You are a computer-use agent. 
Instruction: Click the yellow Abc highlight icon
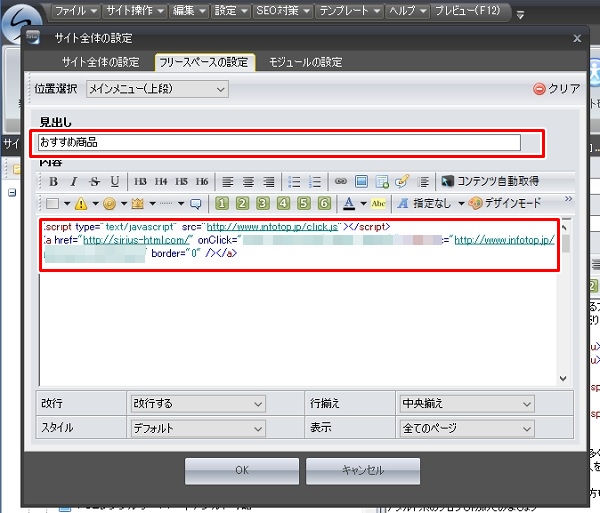click(x=378, y=204)
